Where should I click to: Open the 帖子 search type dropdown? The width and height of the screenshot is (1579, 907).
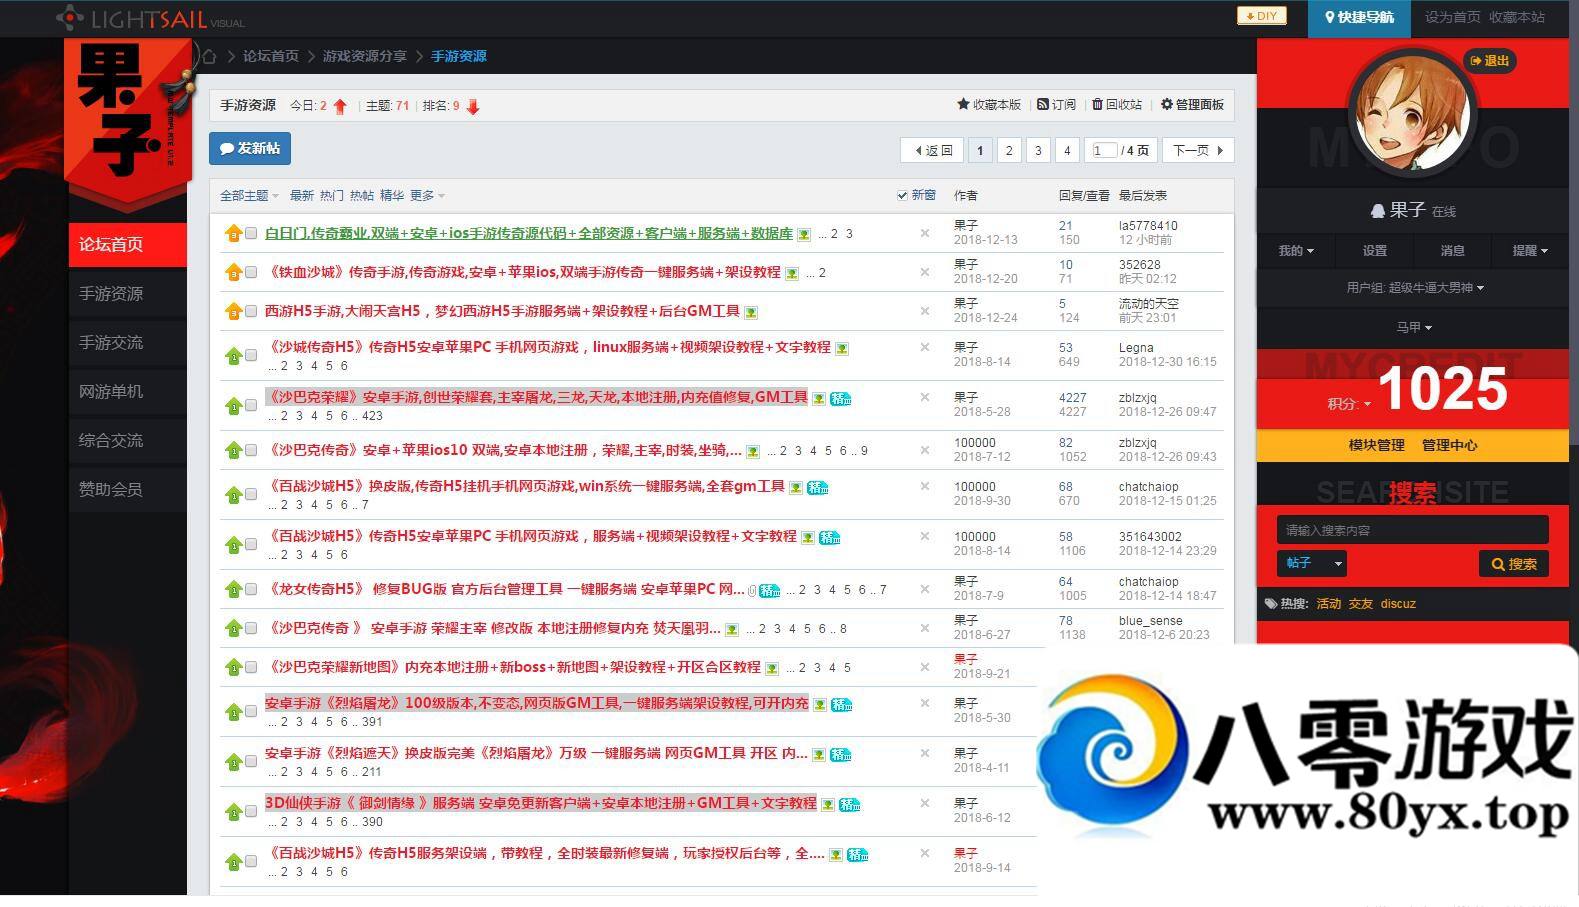(x=1311, y=563)
